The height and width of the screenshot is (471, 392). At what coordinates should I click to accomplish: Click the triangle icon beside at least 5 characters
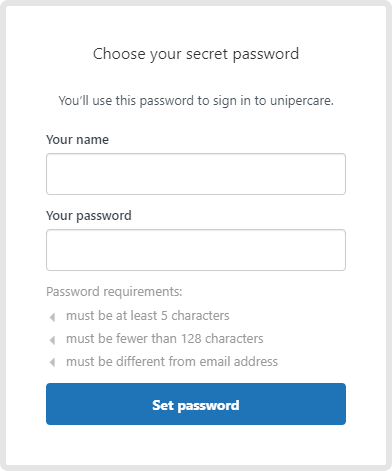coord(52,317)
